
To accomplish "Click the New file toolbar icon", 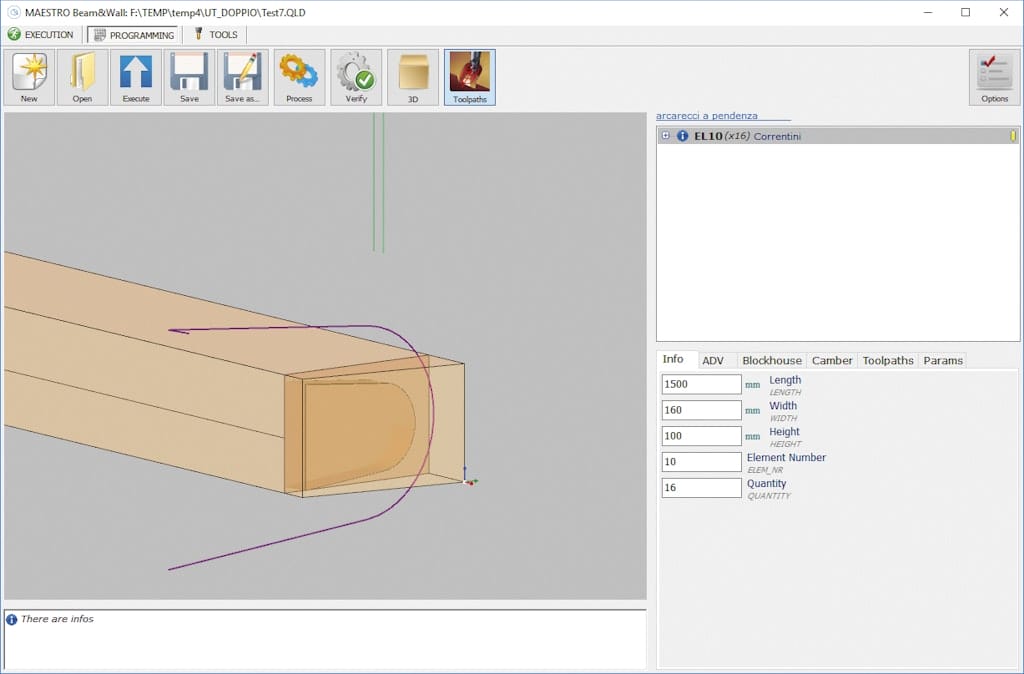I will pos(29,77).
